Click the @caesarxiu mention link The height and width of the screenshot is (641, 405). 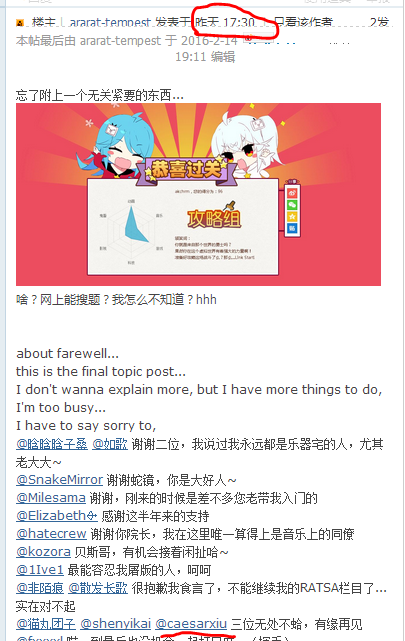point(191,624)
